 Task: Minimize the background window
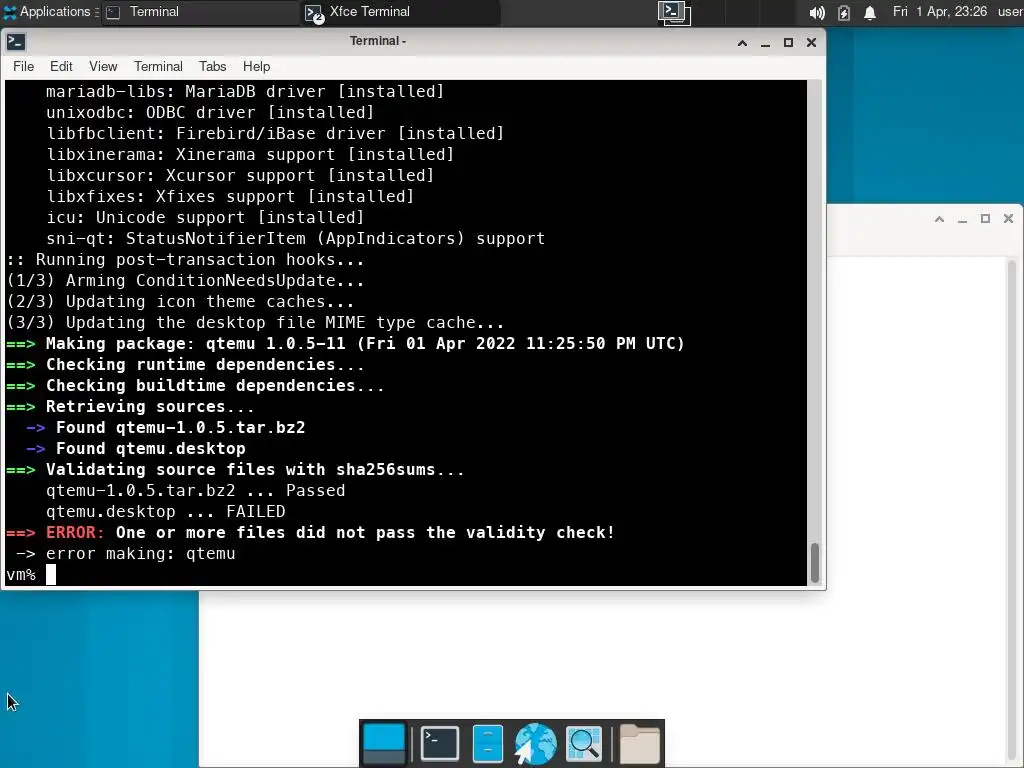(x=962, y=219)
